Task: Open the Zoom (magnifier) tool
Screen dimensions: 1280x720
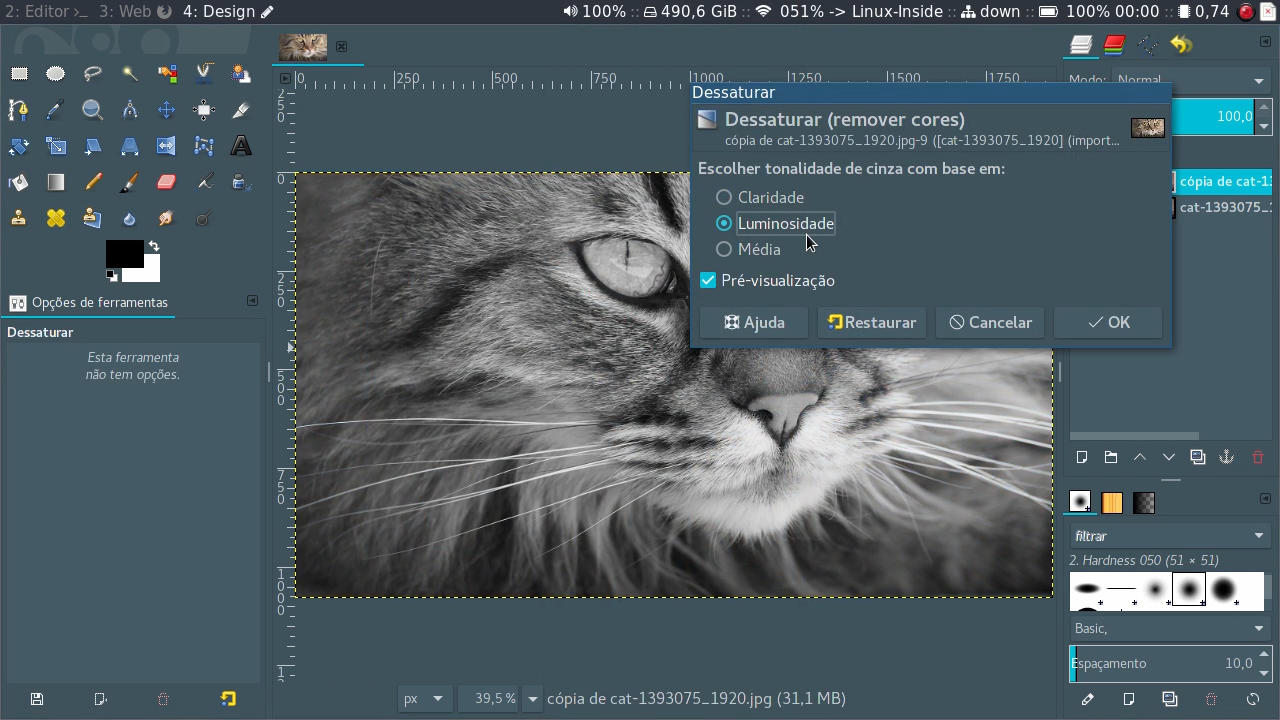Action: (92, 109)
